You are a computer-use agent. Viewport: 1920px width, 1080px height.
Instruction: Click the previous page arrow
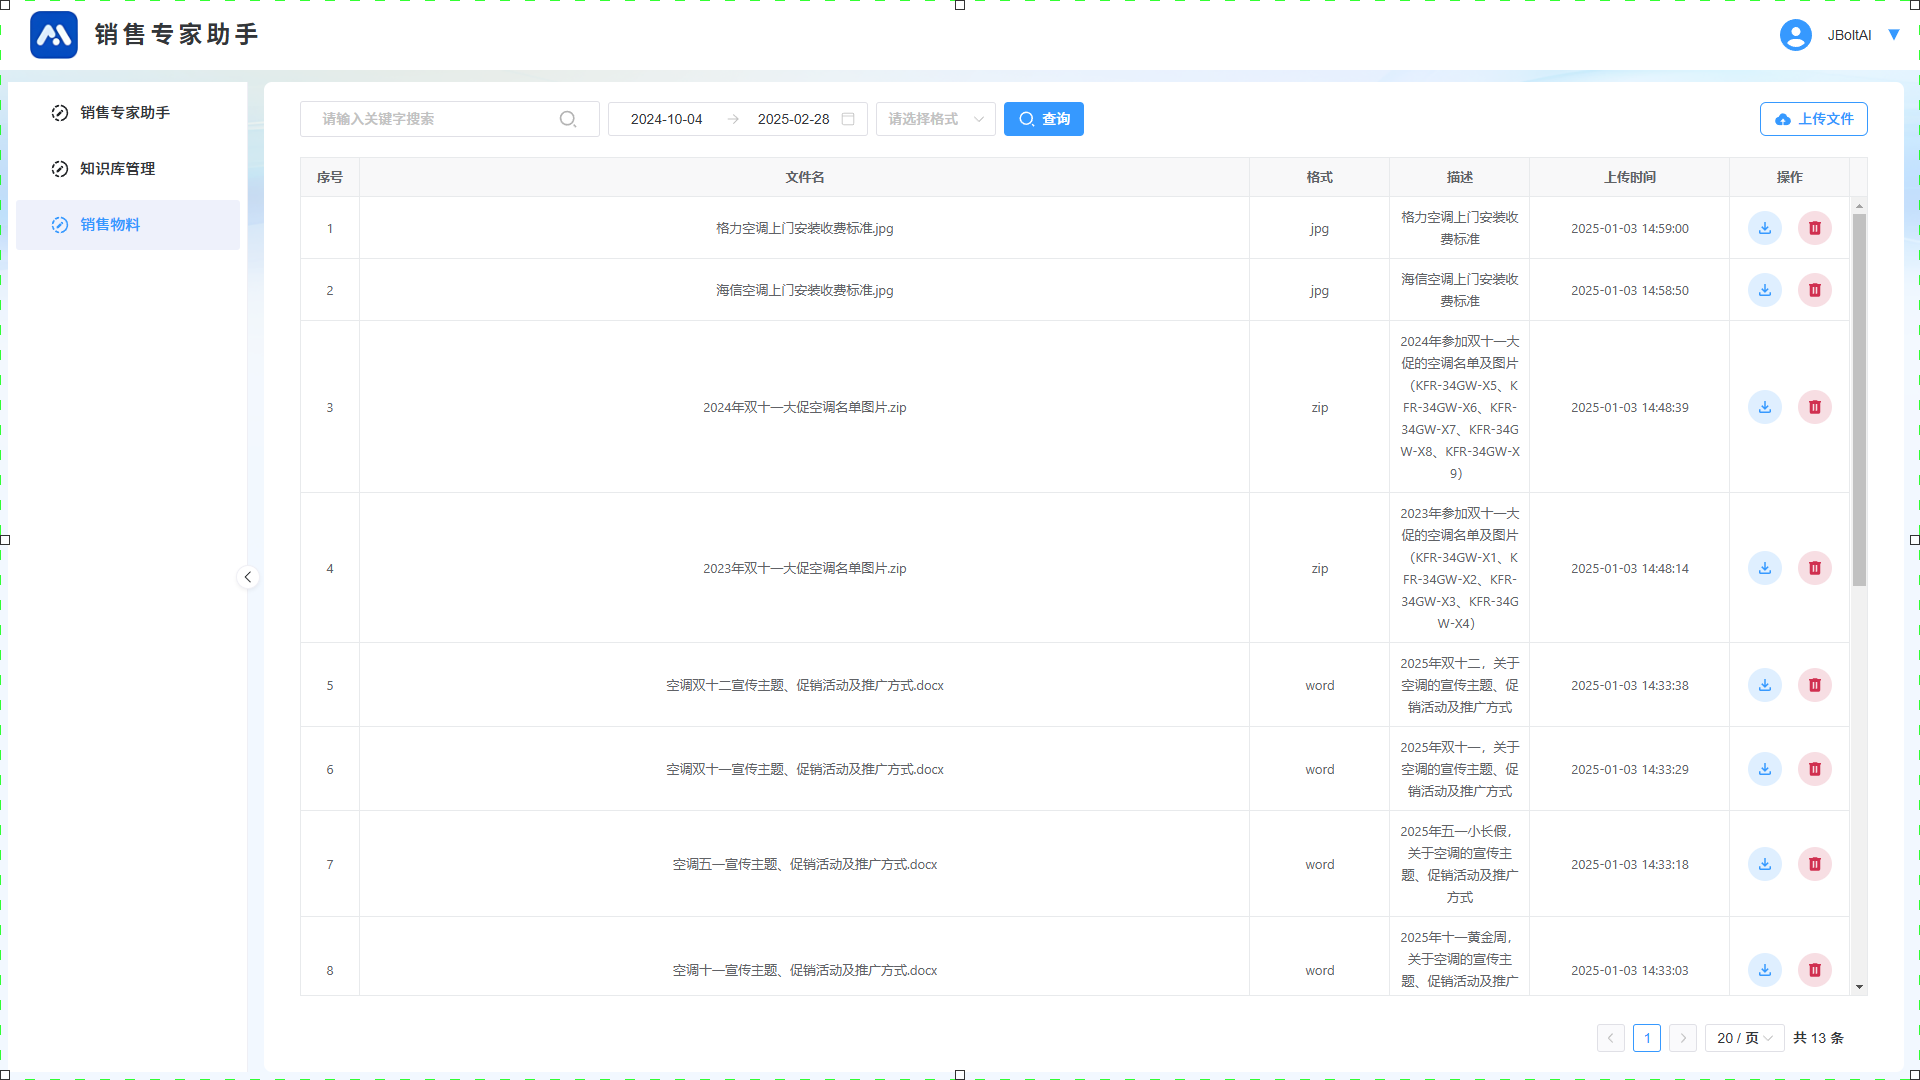point(1611,1038)
